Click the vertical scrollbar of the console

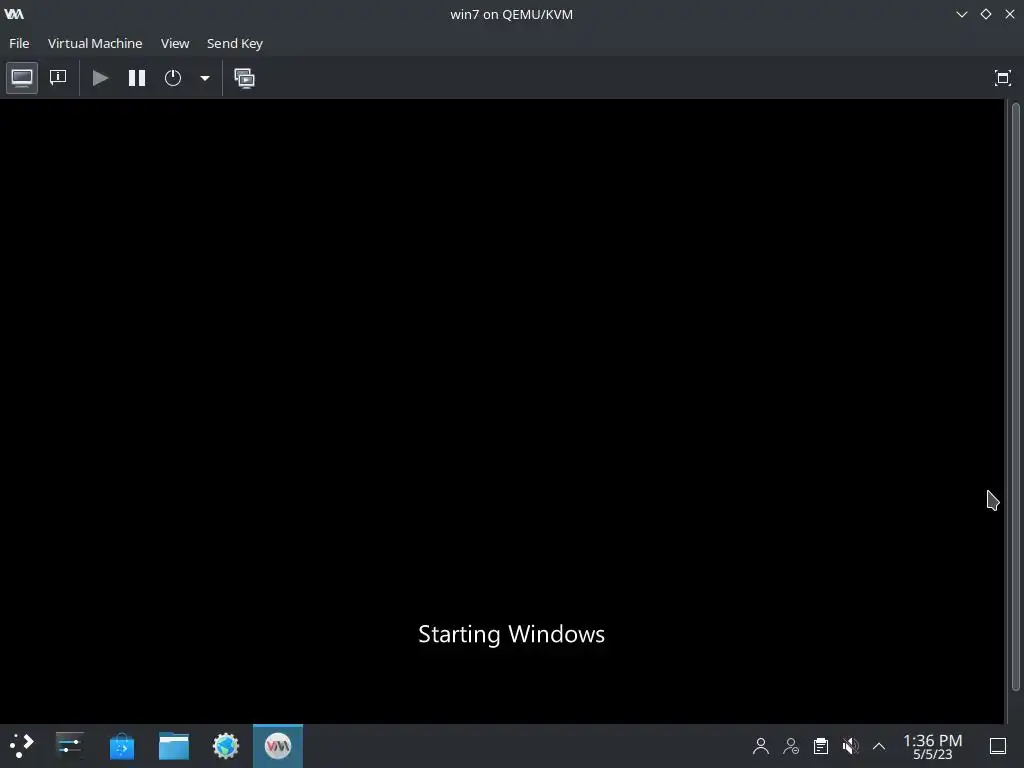point(1016,396)
